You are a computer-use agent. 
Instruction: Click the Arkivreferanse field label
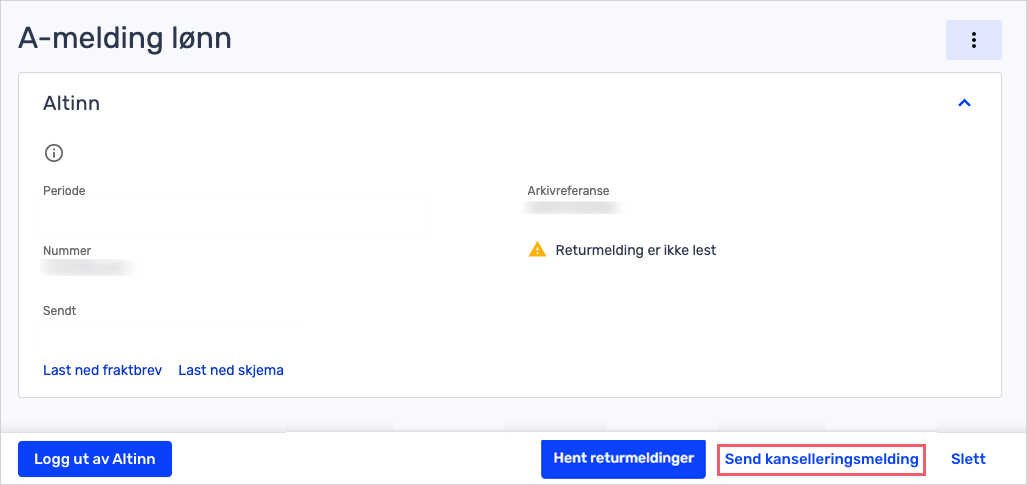coord(568,191)
